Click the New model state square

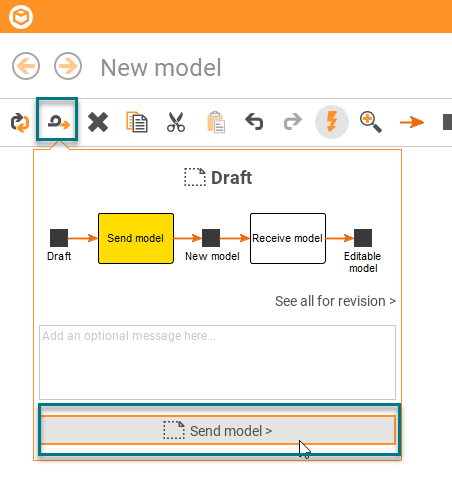point(211,238)
